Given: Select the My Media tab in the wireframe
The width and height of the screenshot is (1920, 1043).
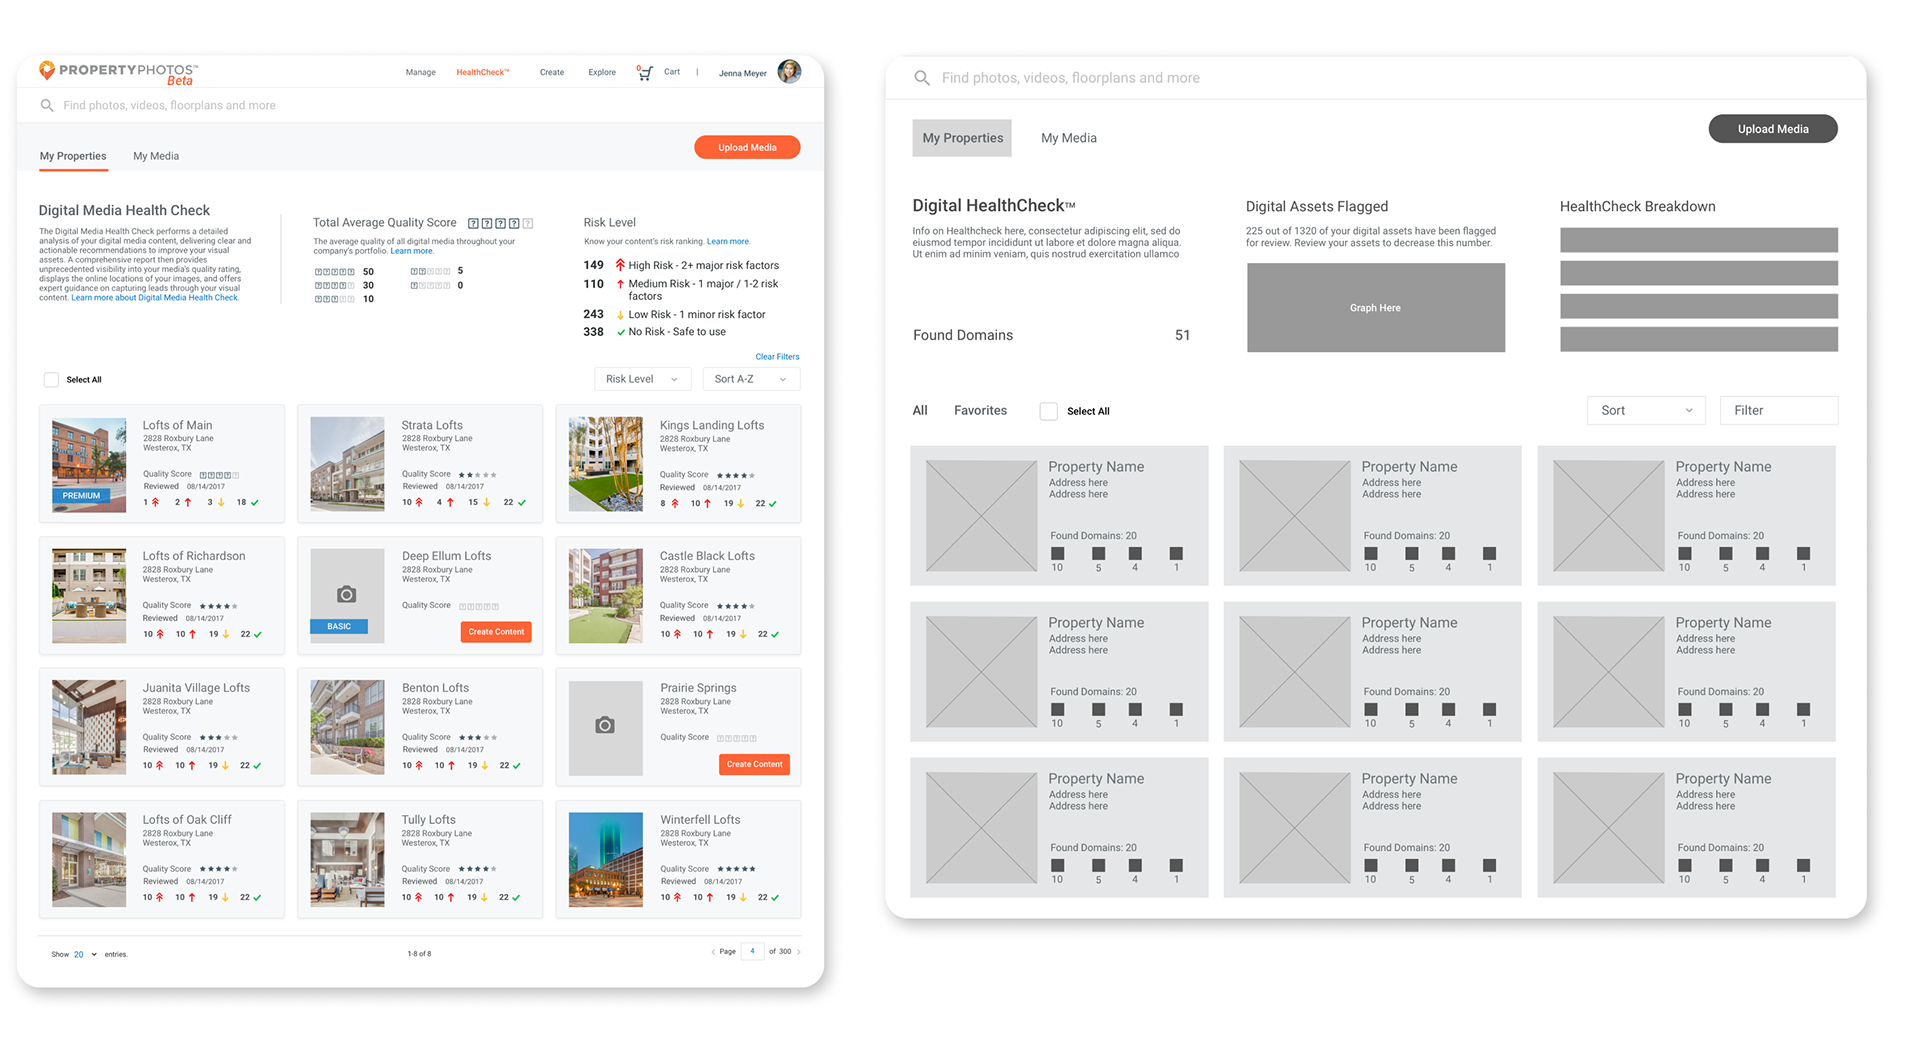Looking at the screenshot, I should [1069, 138].
